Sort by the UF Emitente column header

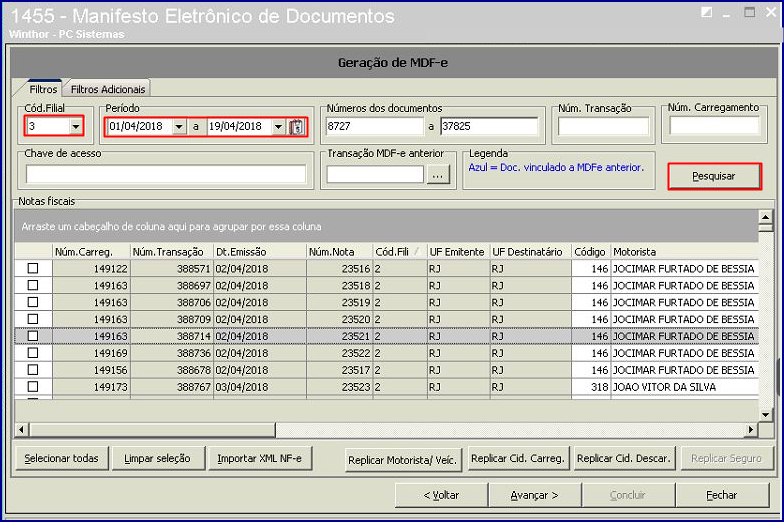[458, 252]
